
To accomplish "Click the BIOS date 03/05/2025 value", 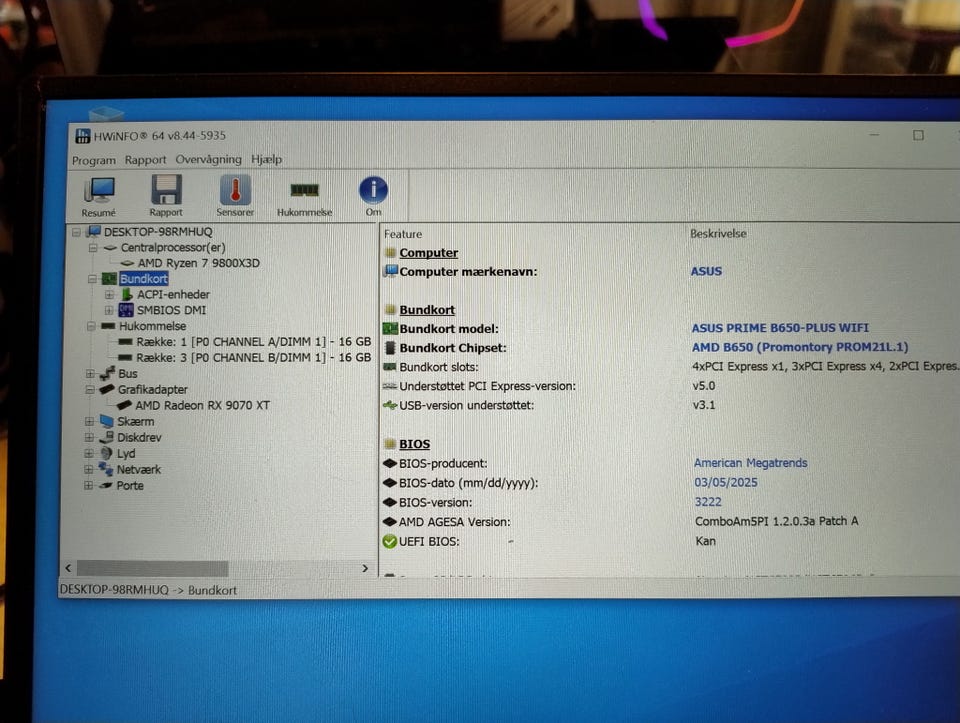I will [726, 482].
